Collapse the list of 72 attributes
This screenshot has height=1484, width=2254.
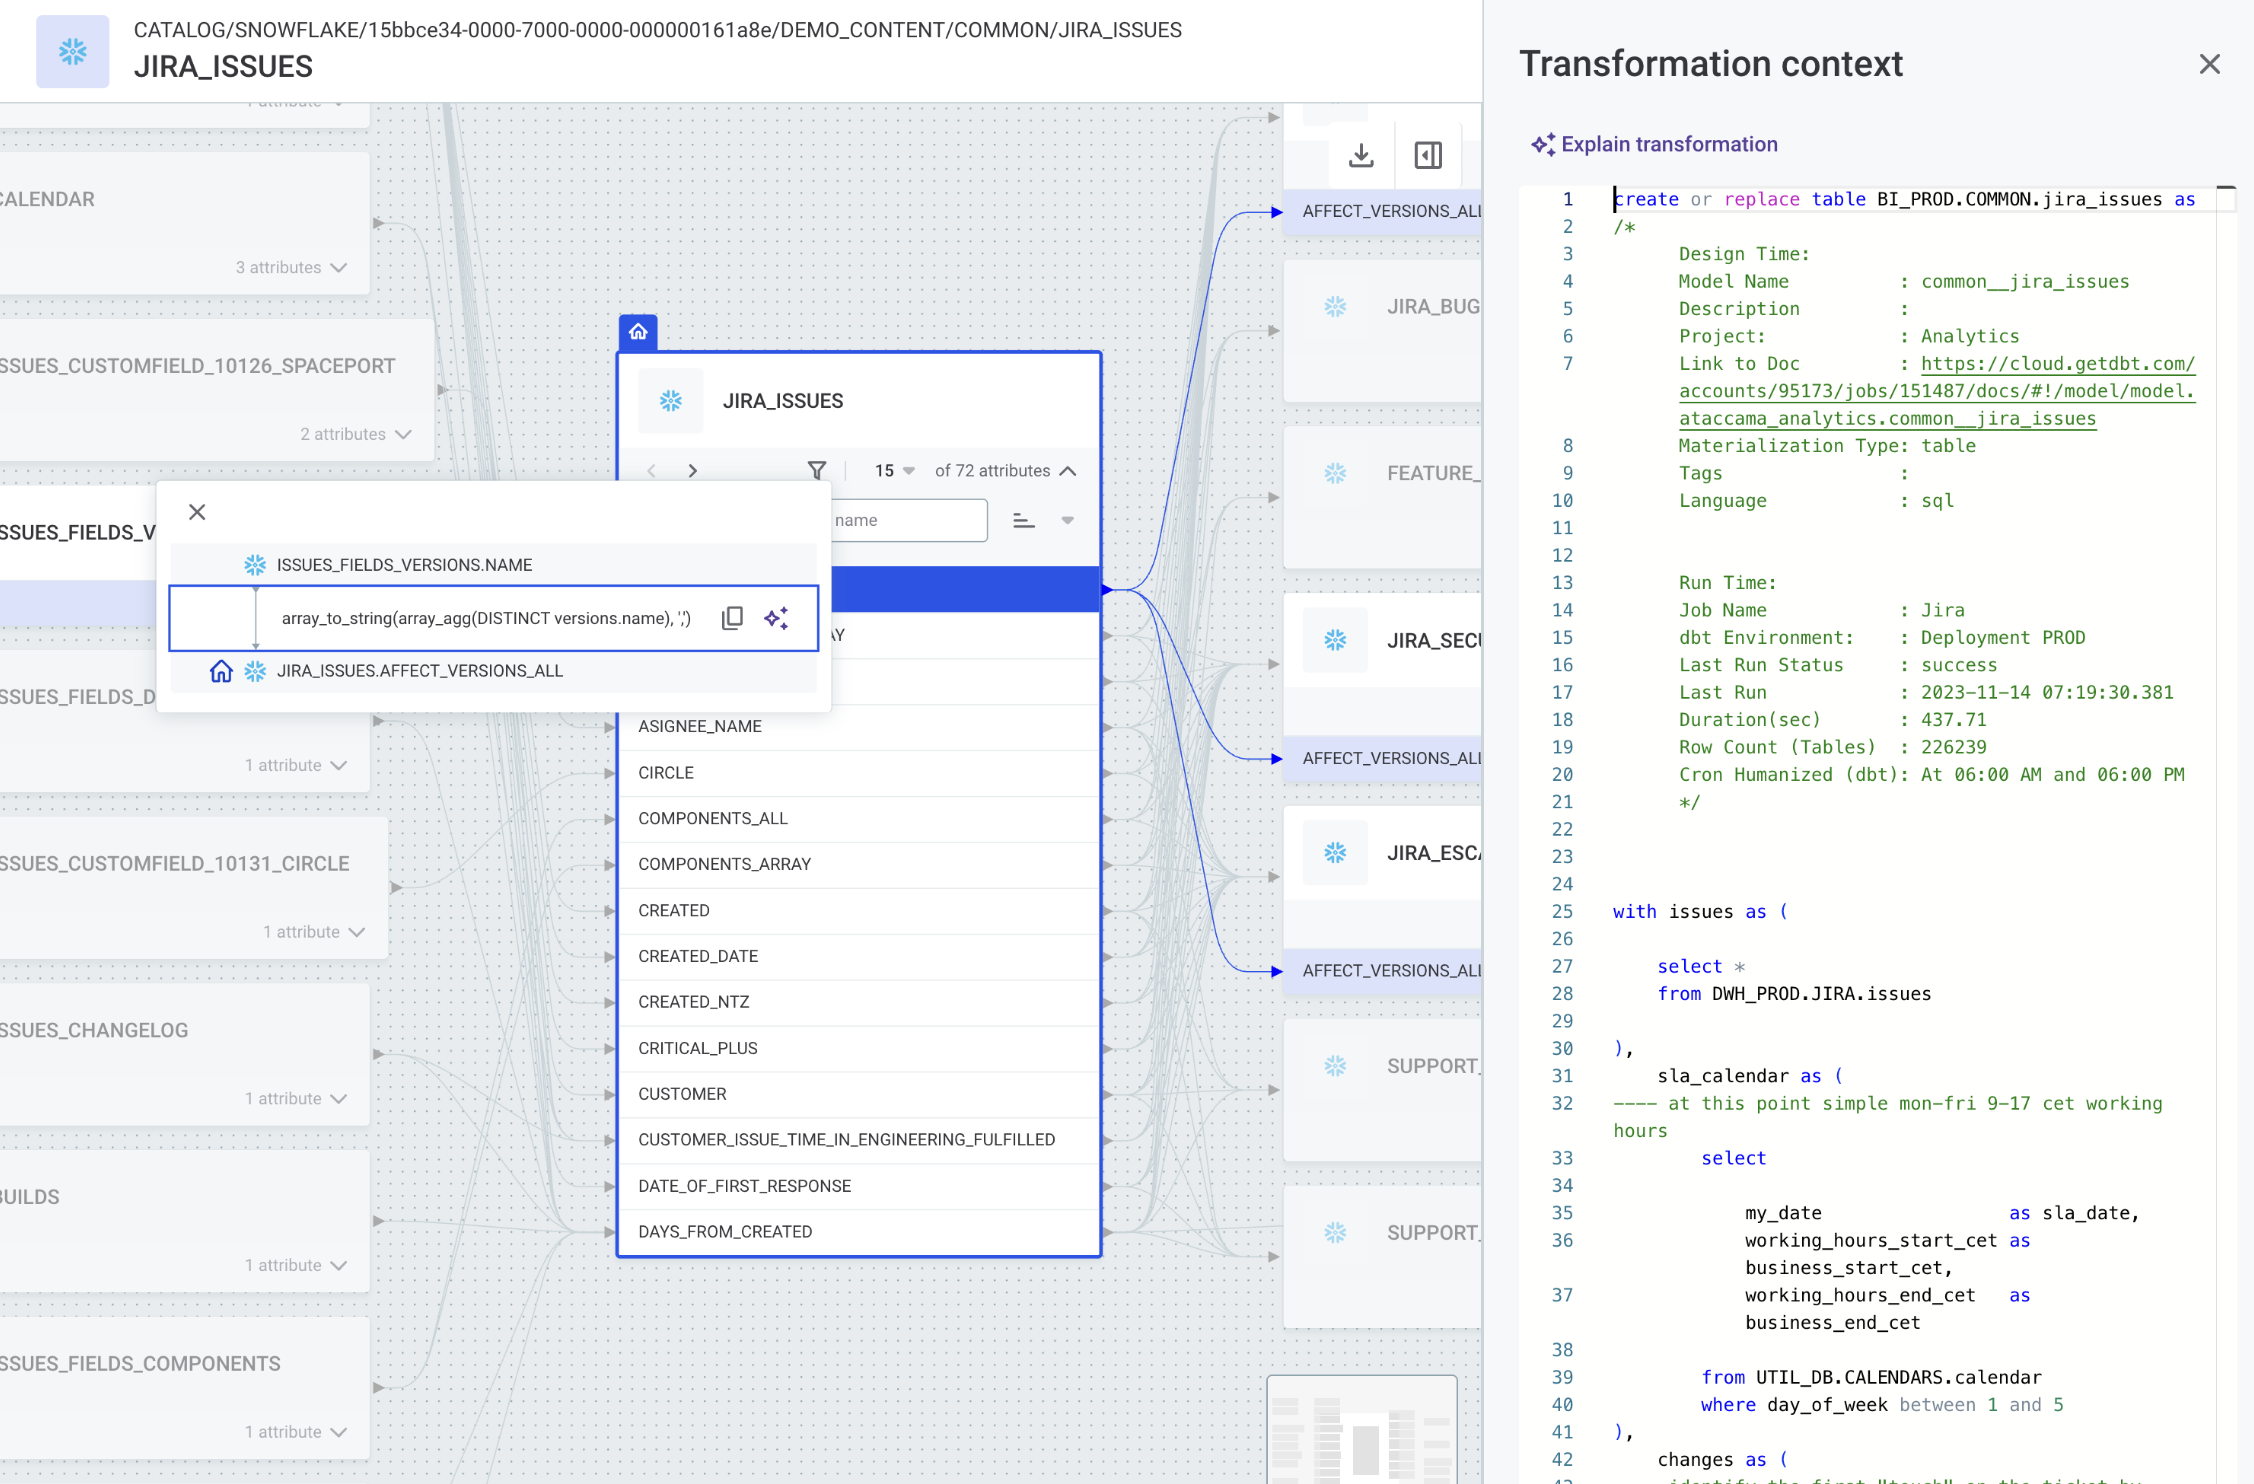tap(1068, 470)
